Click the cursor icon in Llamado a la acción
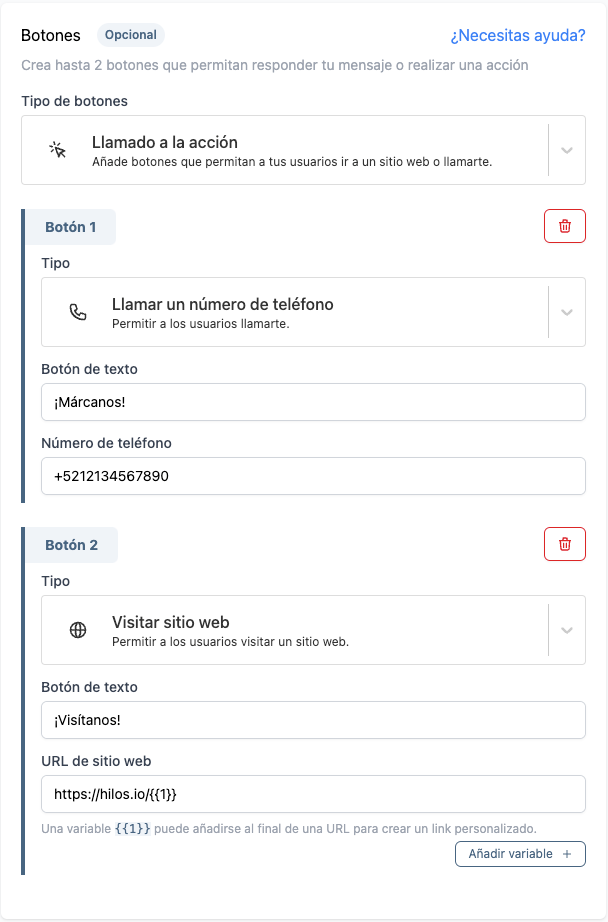Image resolution: width=608 pixels, height=922 pixels. (x=58, y=150)
